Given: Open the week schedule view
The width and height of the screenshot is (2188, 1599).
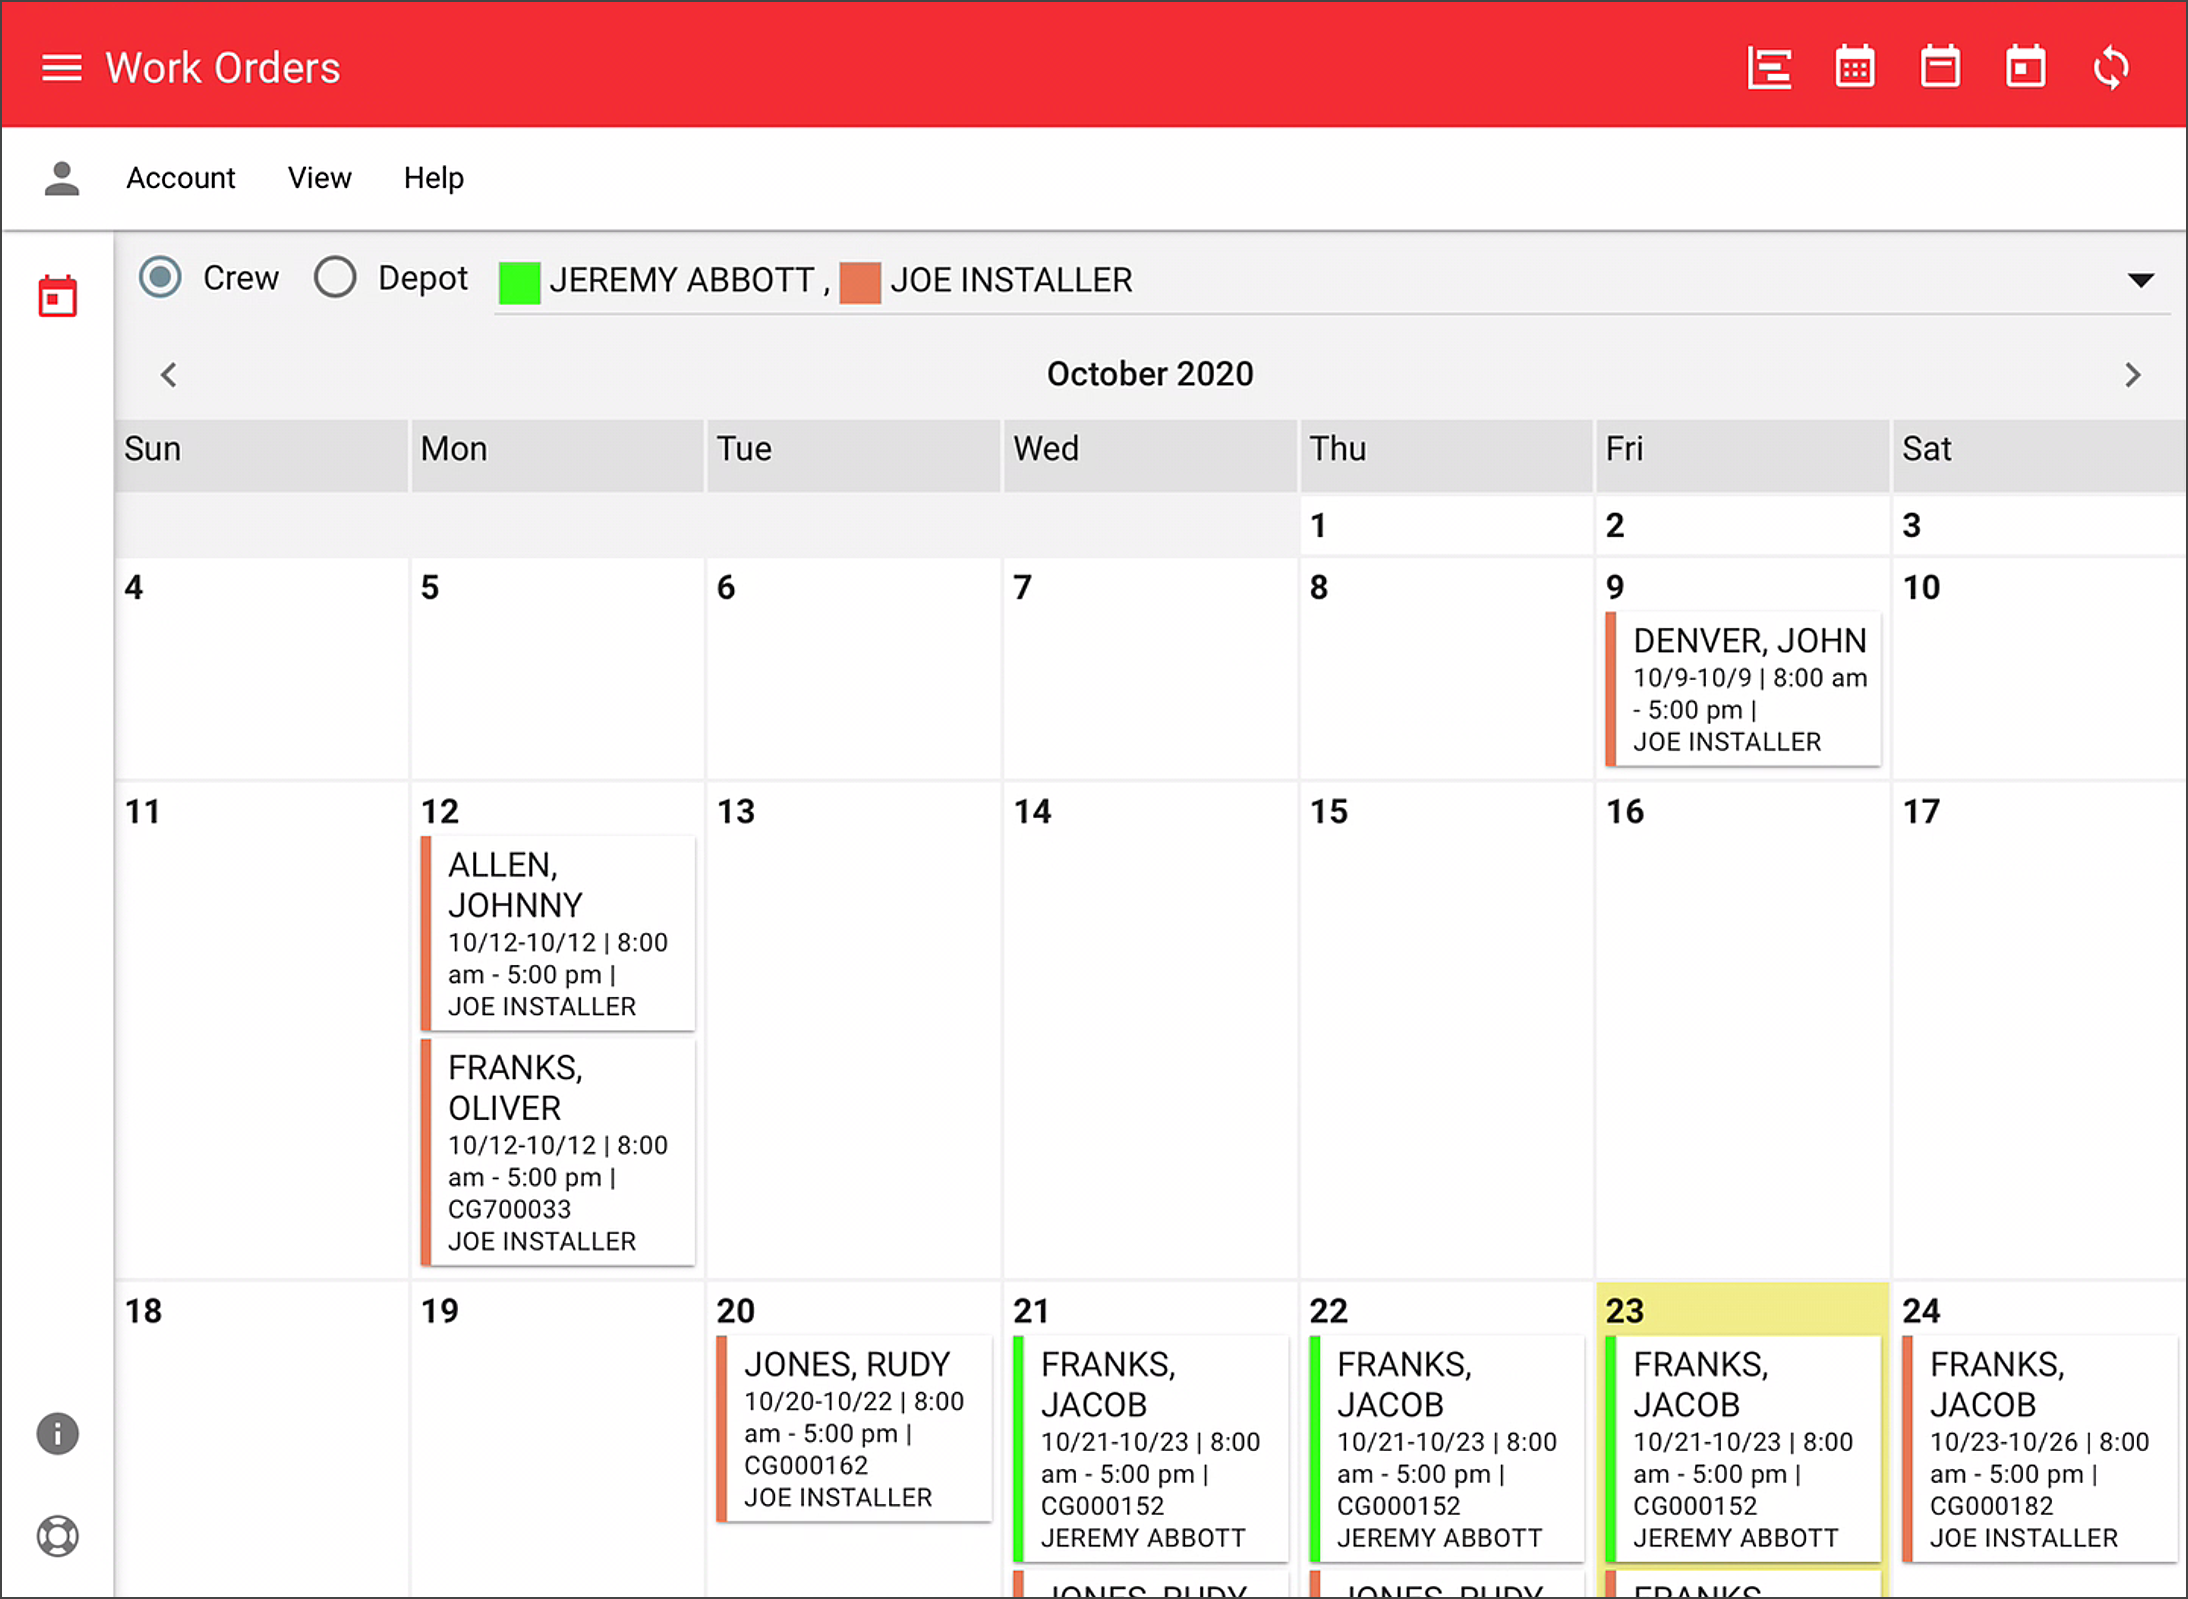Looking at the screenshot, I should tap(1940, 66).
